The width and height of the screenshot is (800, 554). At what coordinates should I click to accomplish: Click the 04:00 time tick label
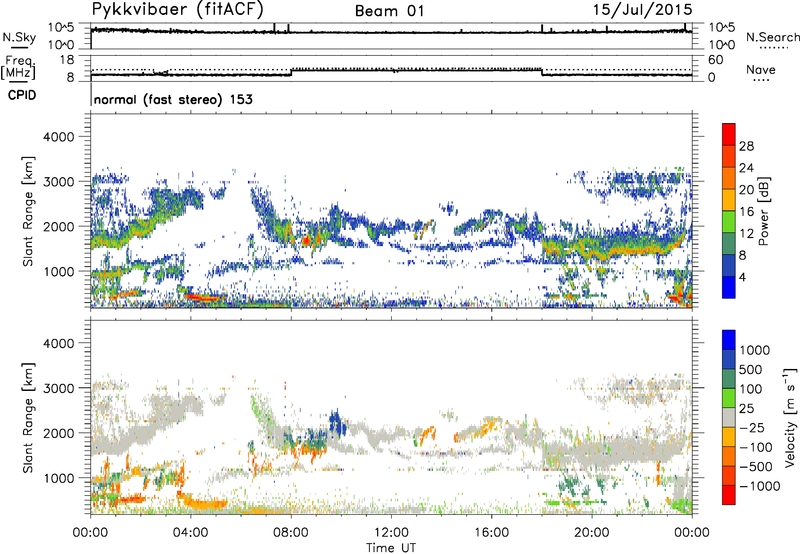(x=191, y=533)
